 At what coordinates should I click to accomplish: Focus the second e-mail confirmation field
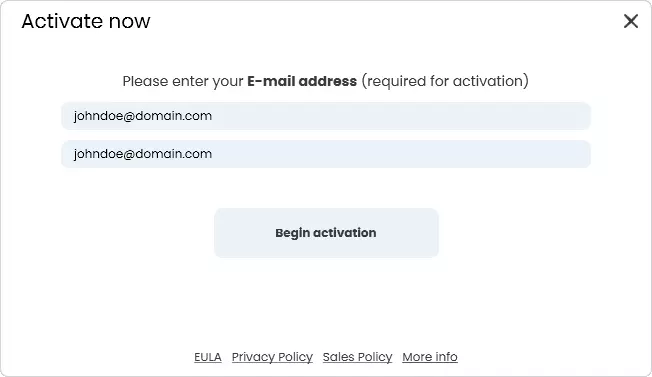pyautogui.click(x=326, y=154)
